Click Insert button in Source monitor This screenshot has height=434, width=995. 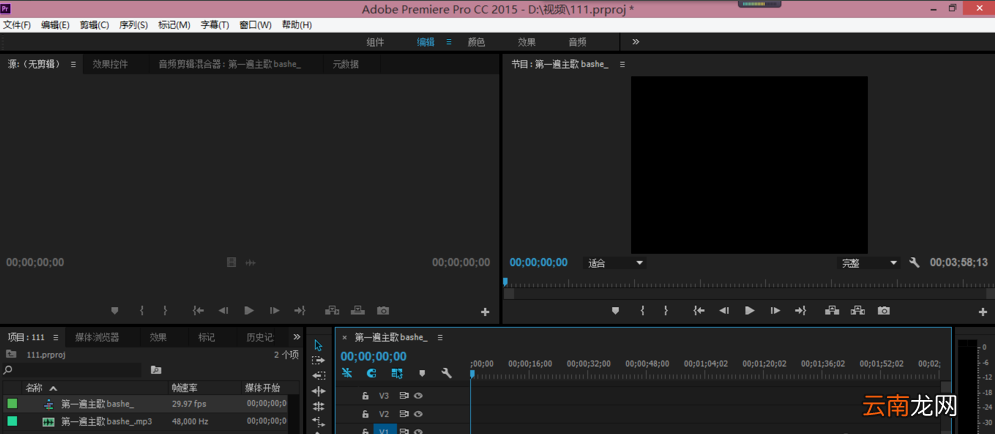point(332,310)
